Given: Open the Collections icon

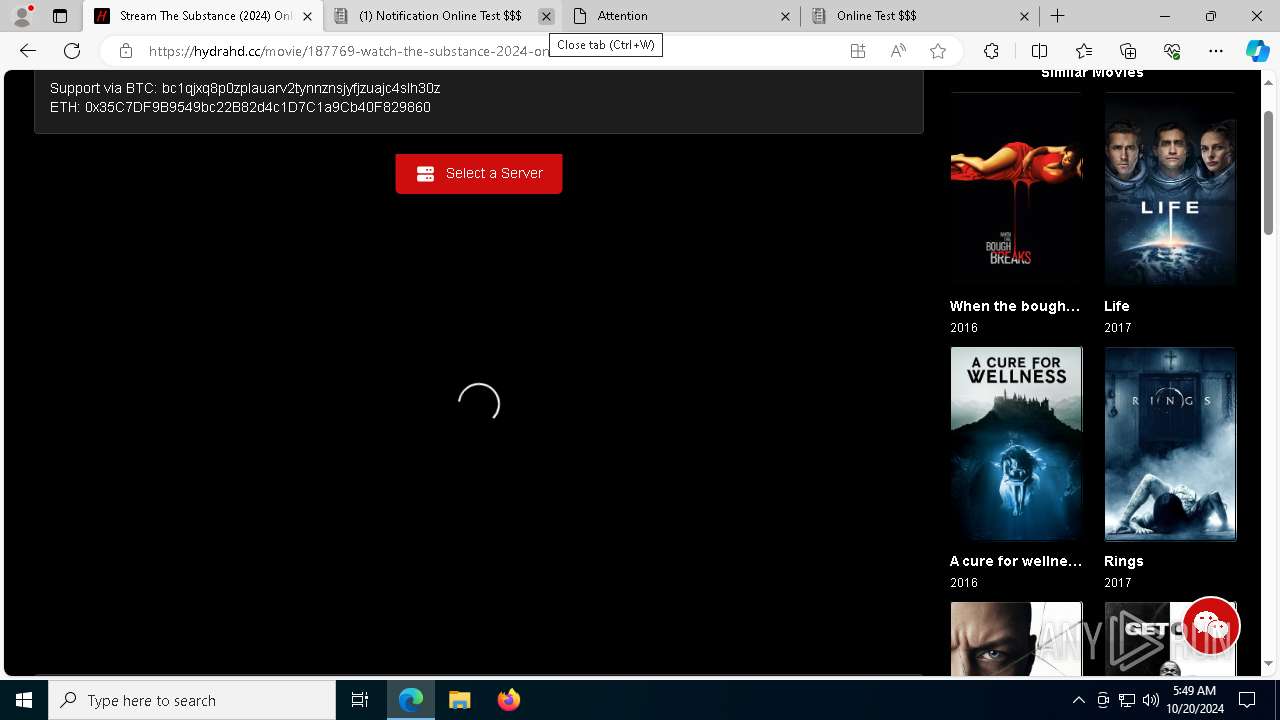Looking at the screenshot, I should click(x=1128, y=51).
